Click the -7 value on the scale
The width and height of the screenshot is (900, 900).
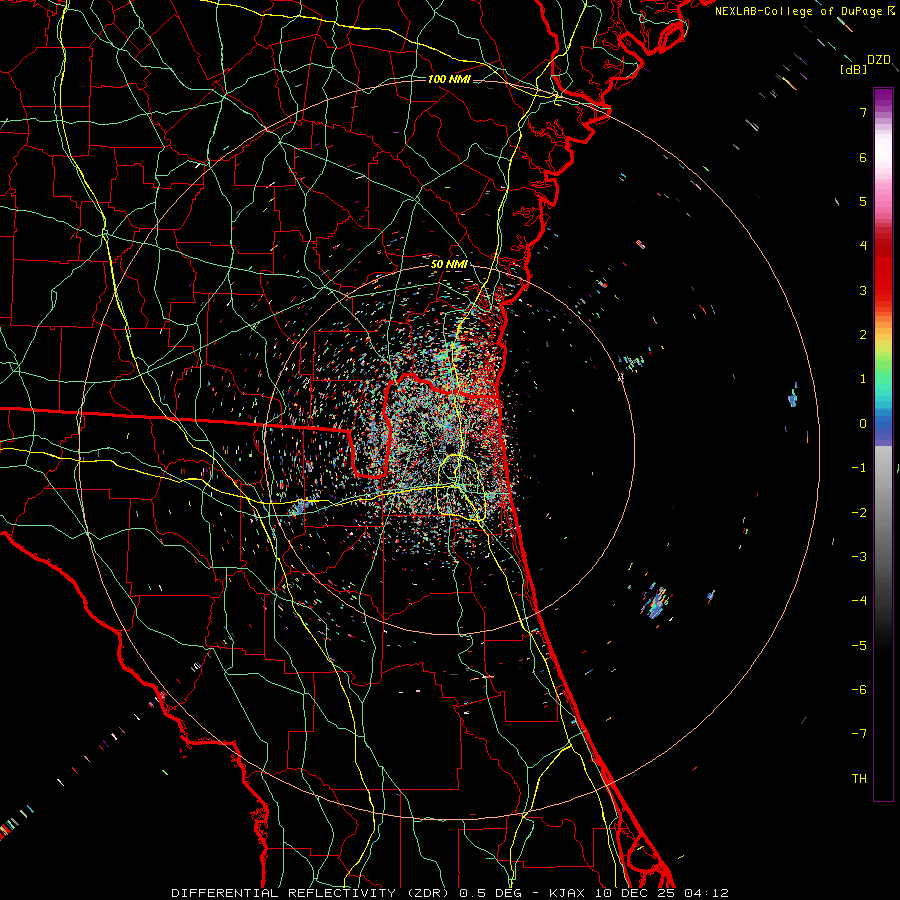859,734
